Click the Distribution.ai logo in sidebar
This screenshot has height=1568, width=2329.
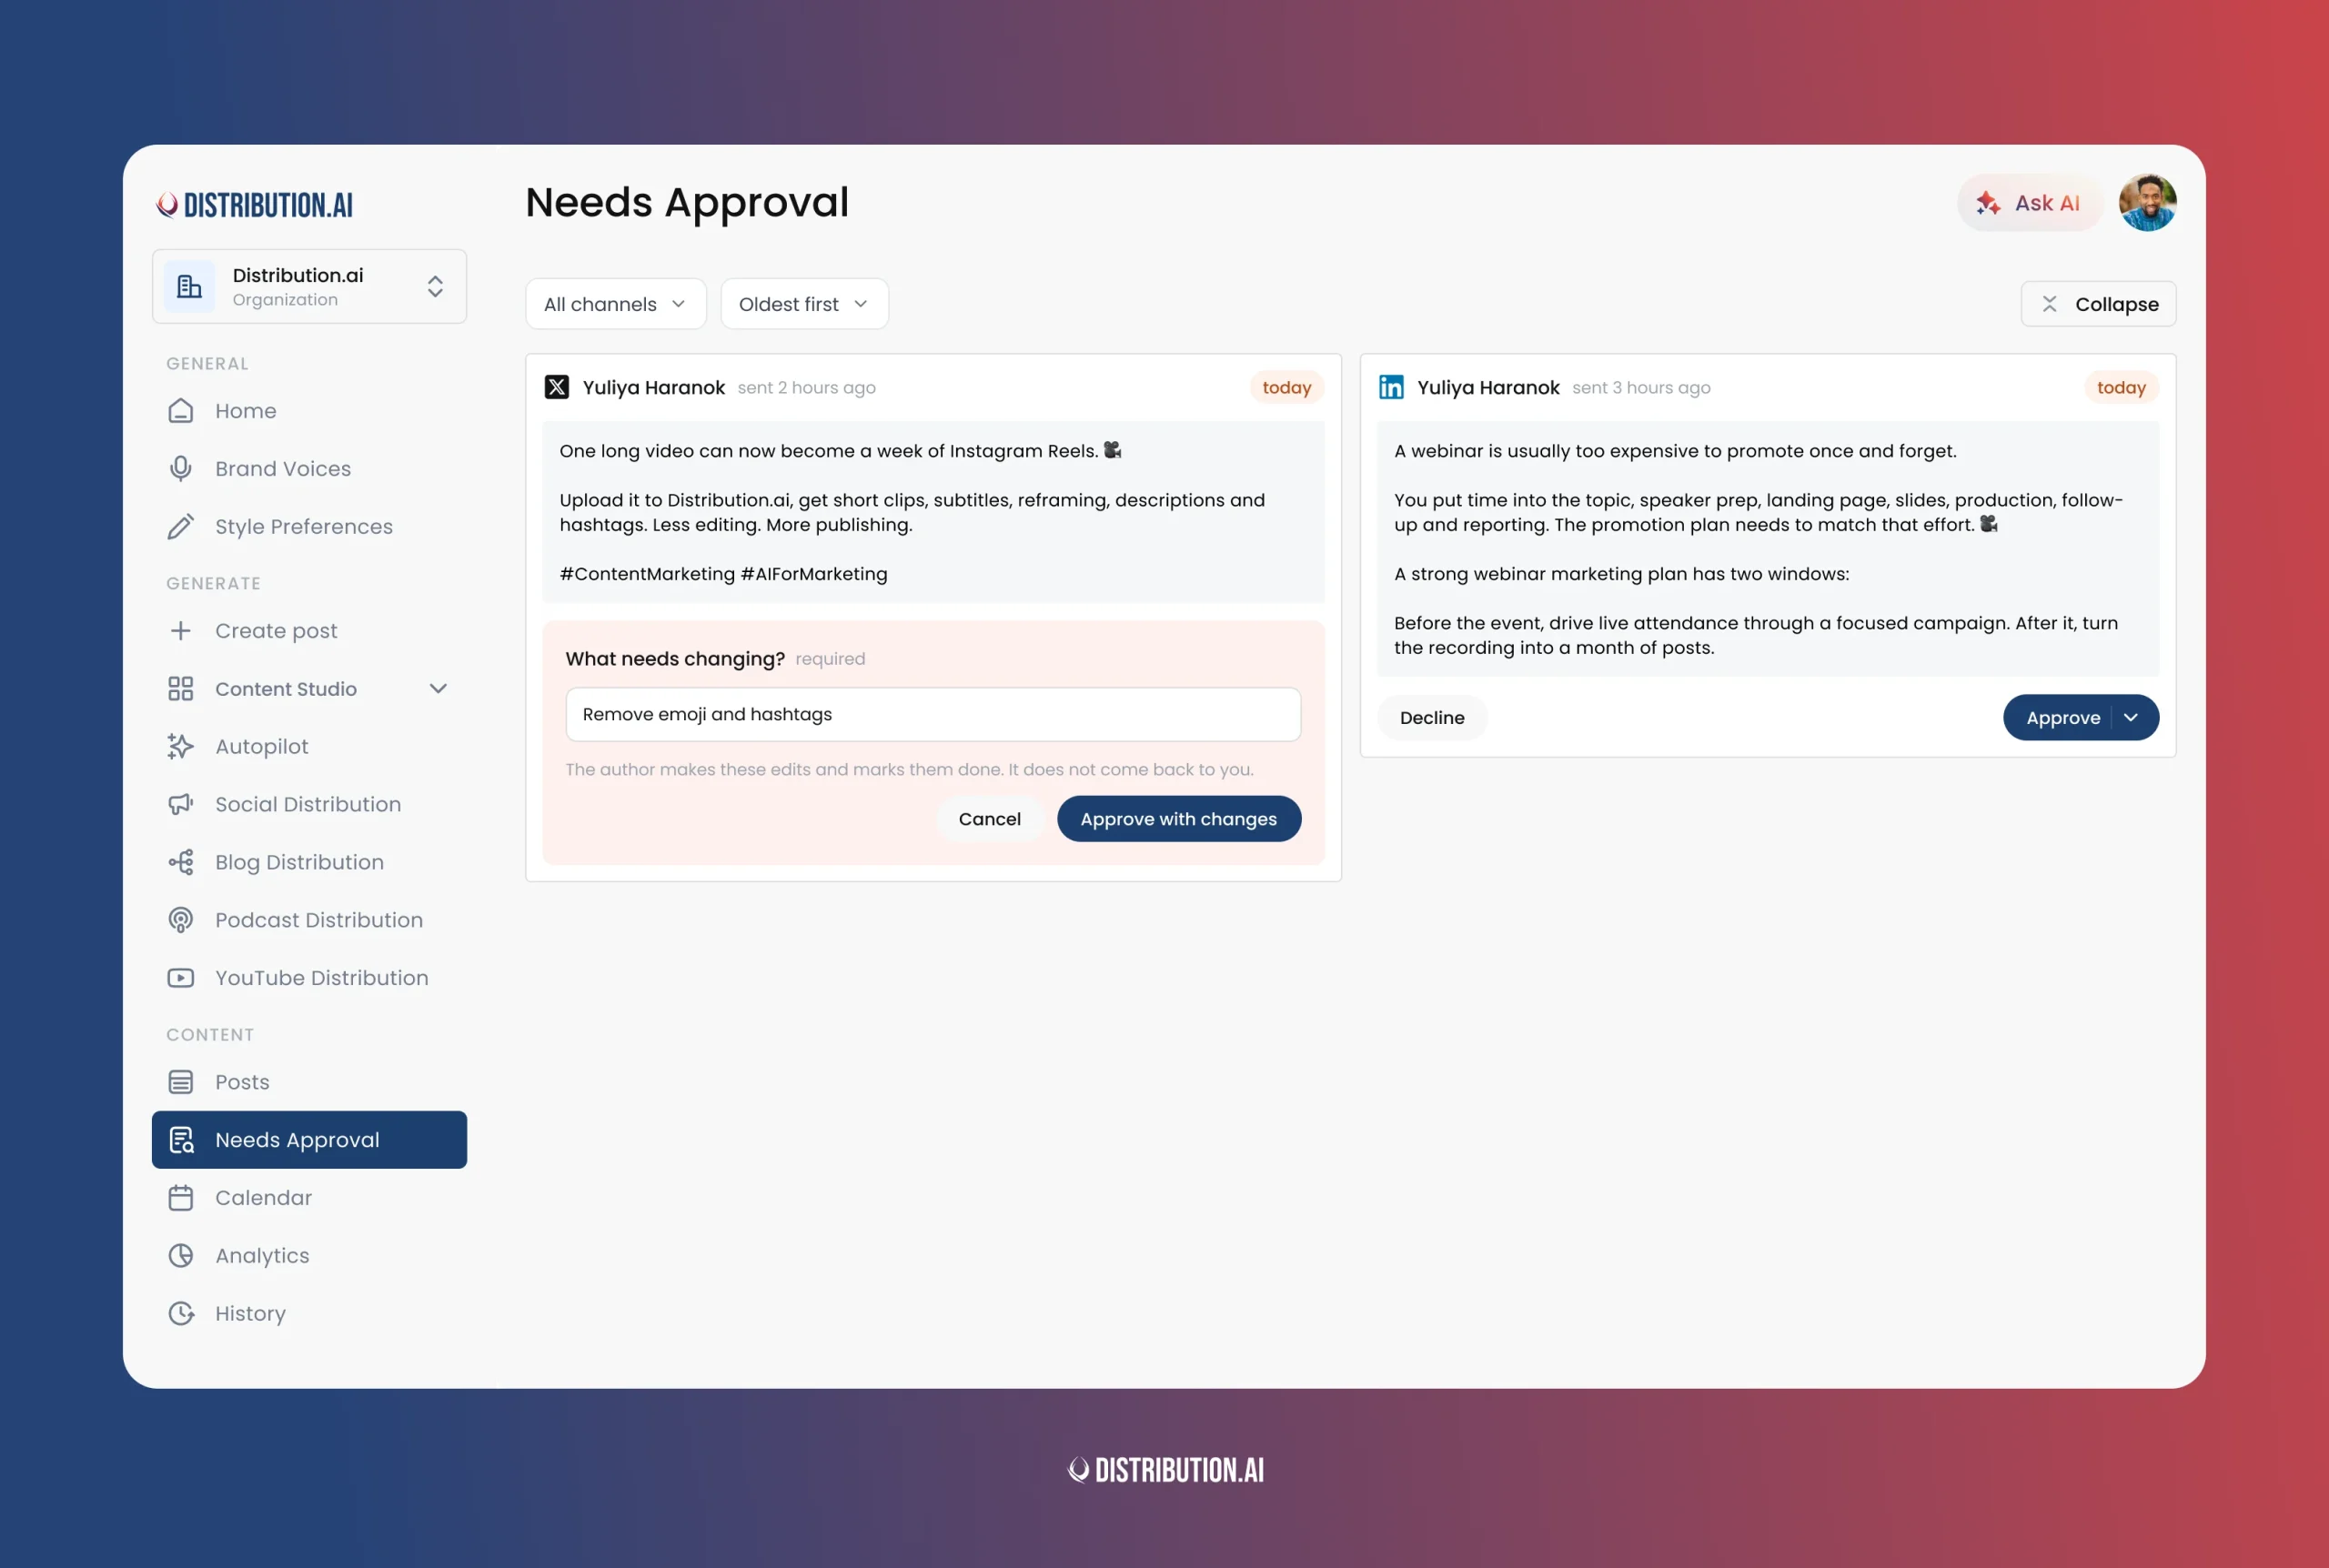point(255,205)
